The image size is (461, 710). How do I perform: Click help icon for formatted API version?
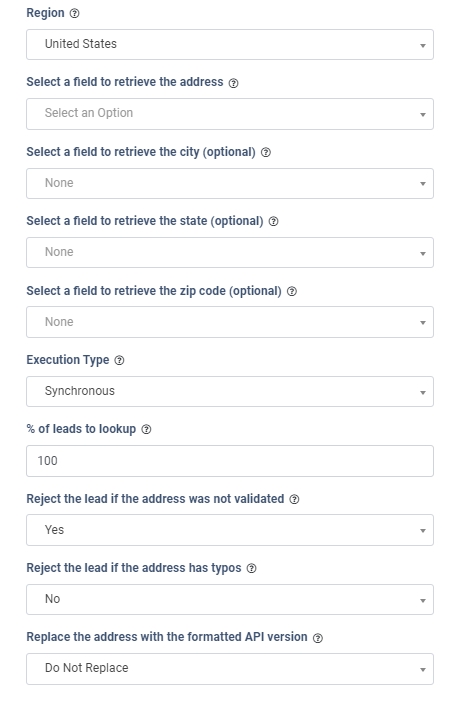click(318, 638)
